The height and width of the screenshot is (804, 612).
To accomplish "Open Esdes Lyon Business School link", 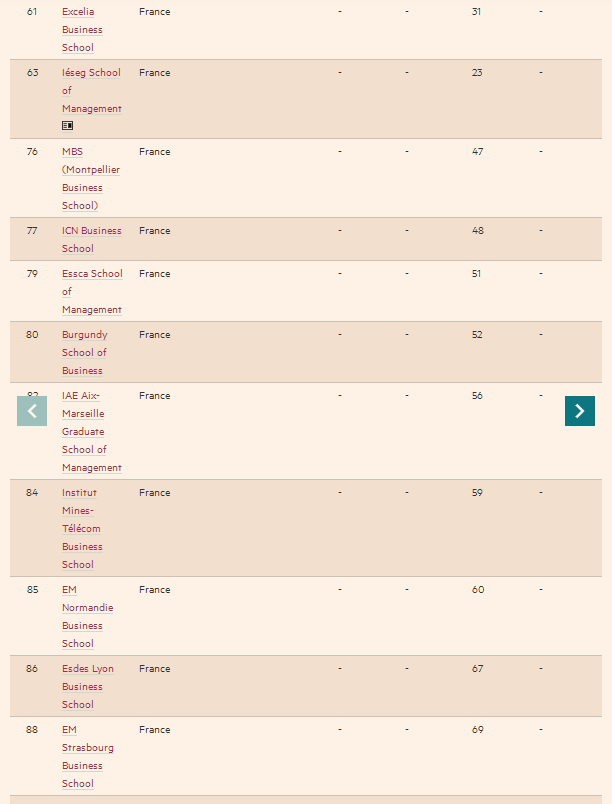I will tap(88, 687).
